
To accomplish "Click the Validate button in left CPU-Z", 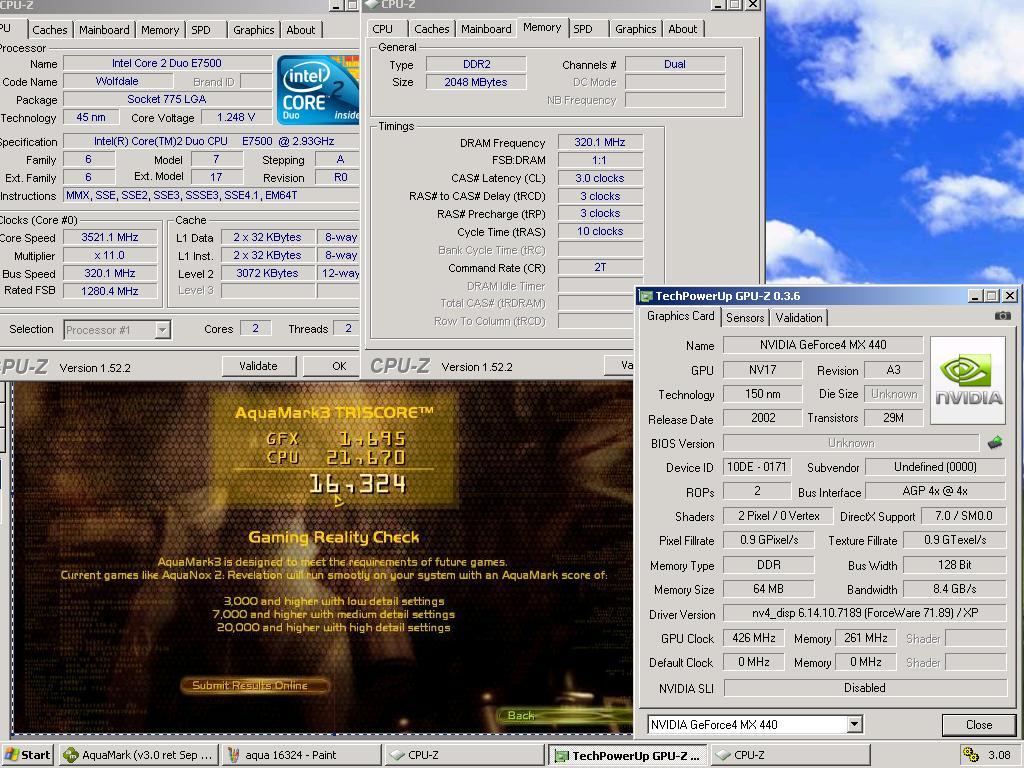I will [x=259, y=366].
